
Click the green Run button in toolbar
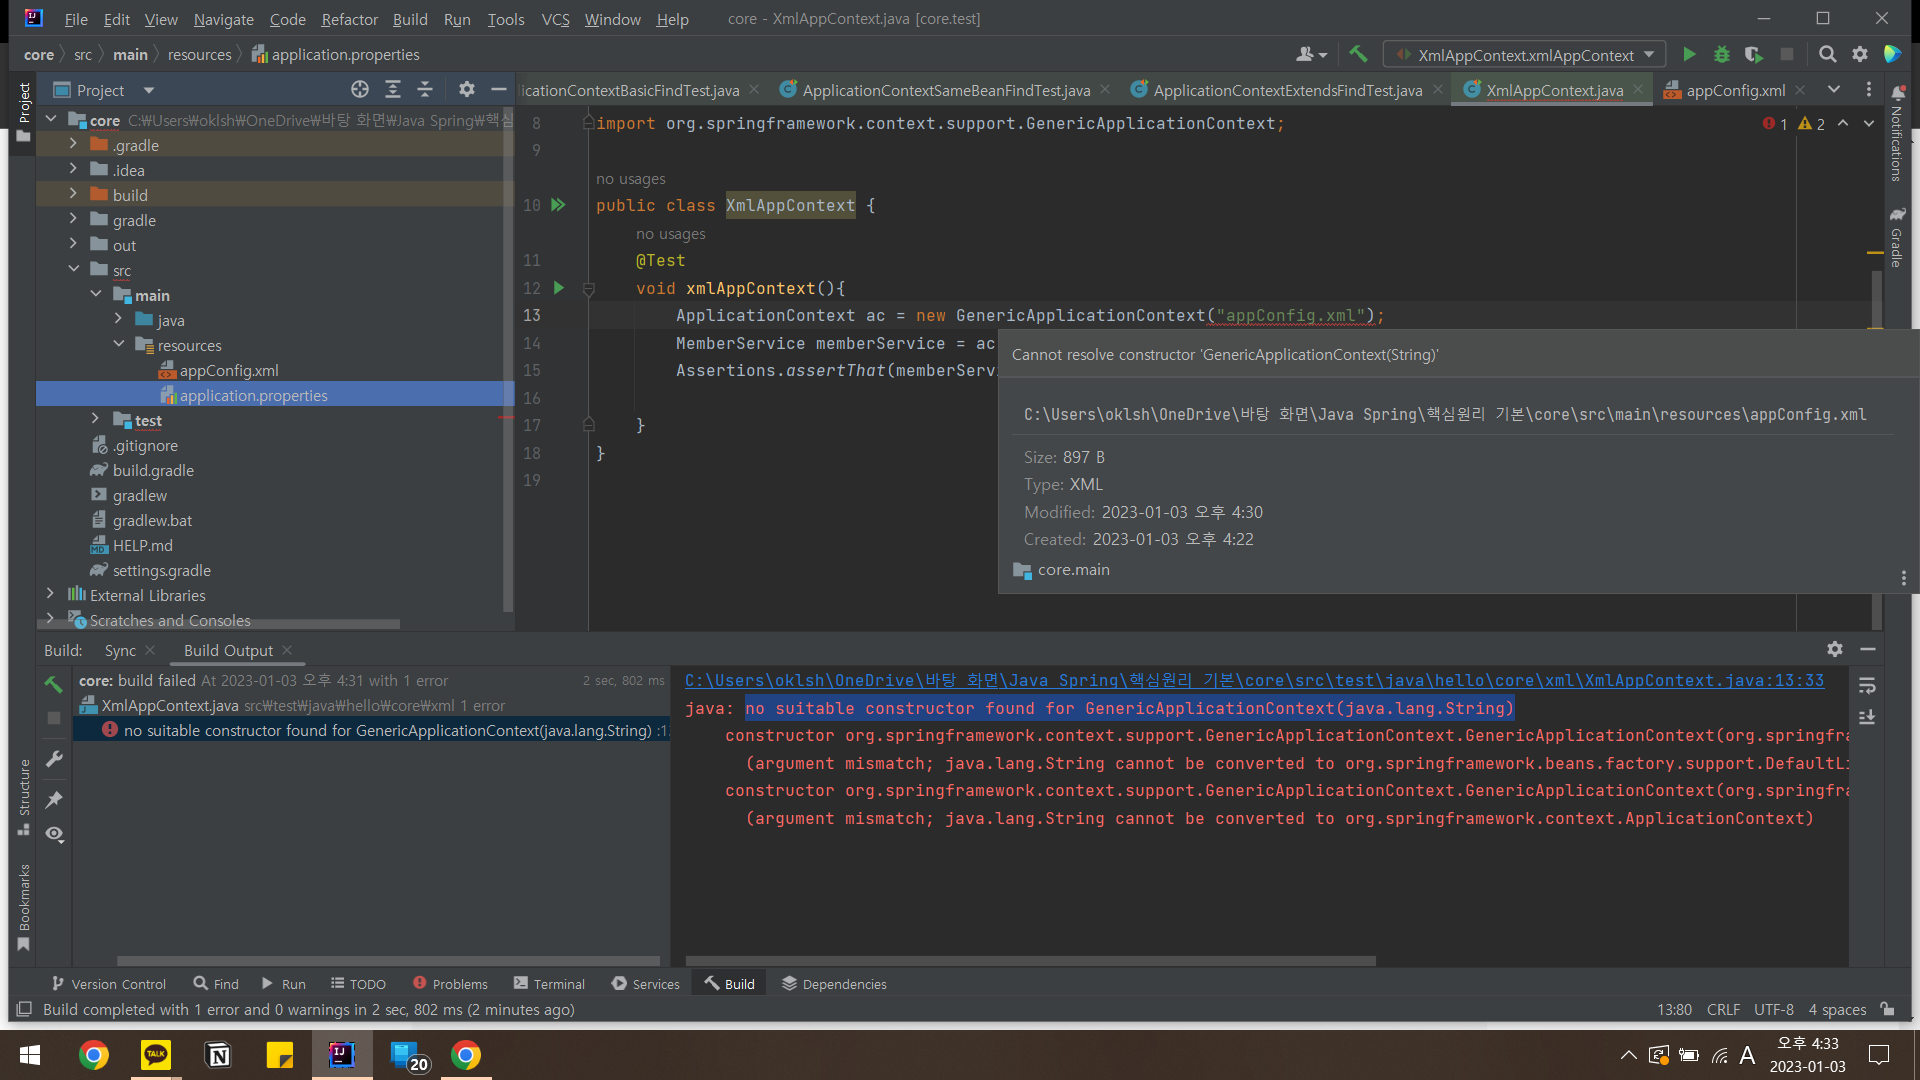point(1689,55)
